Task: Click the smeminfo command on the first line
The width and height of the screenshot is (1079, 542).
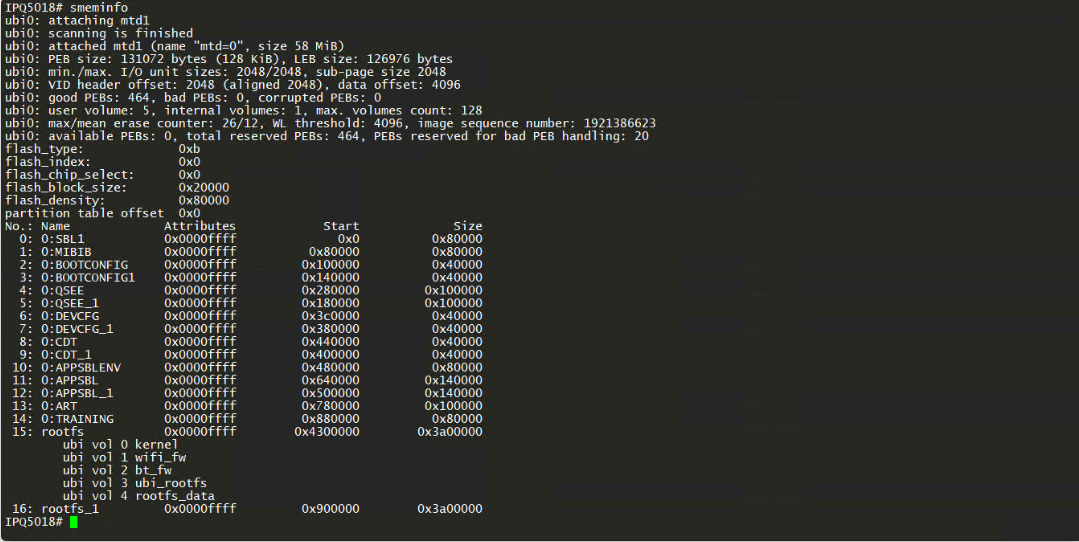Action: [x=99, y=8]
